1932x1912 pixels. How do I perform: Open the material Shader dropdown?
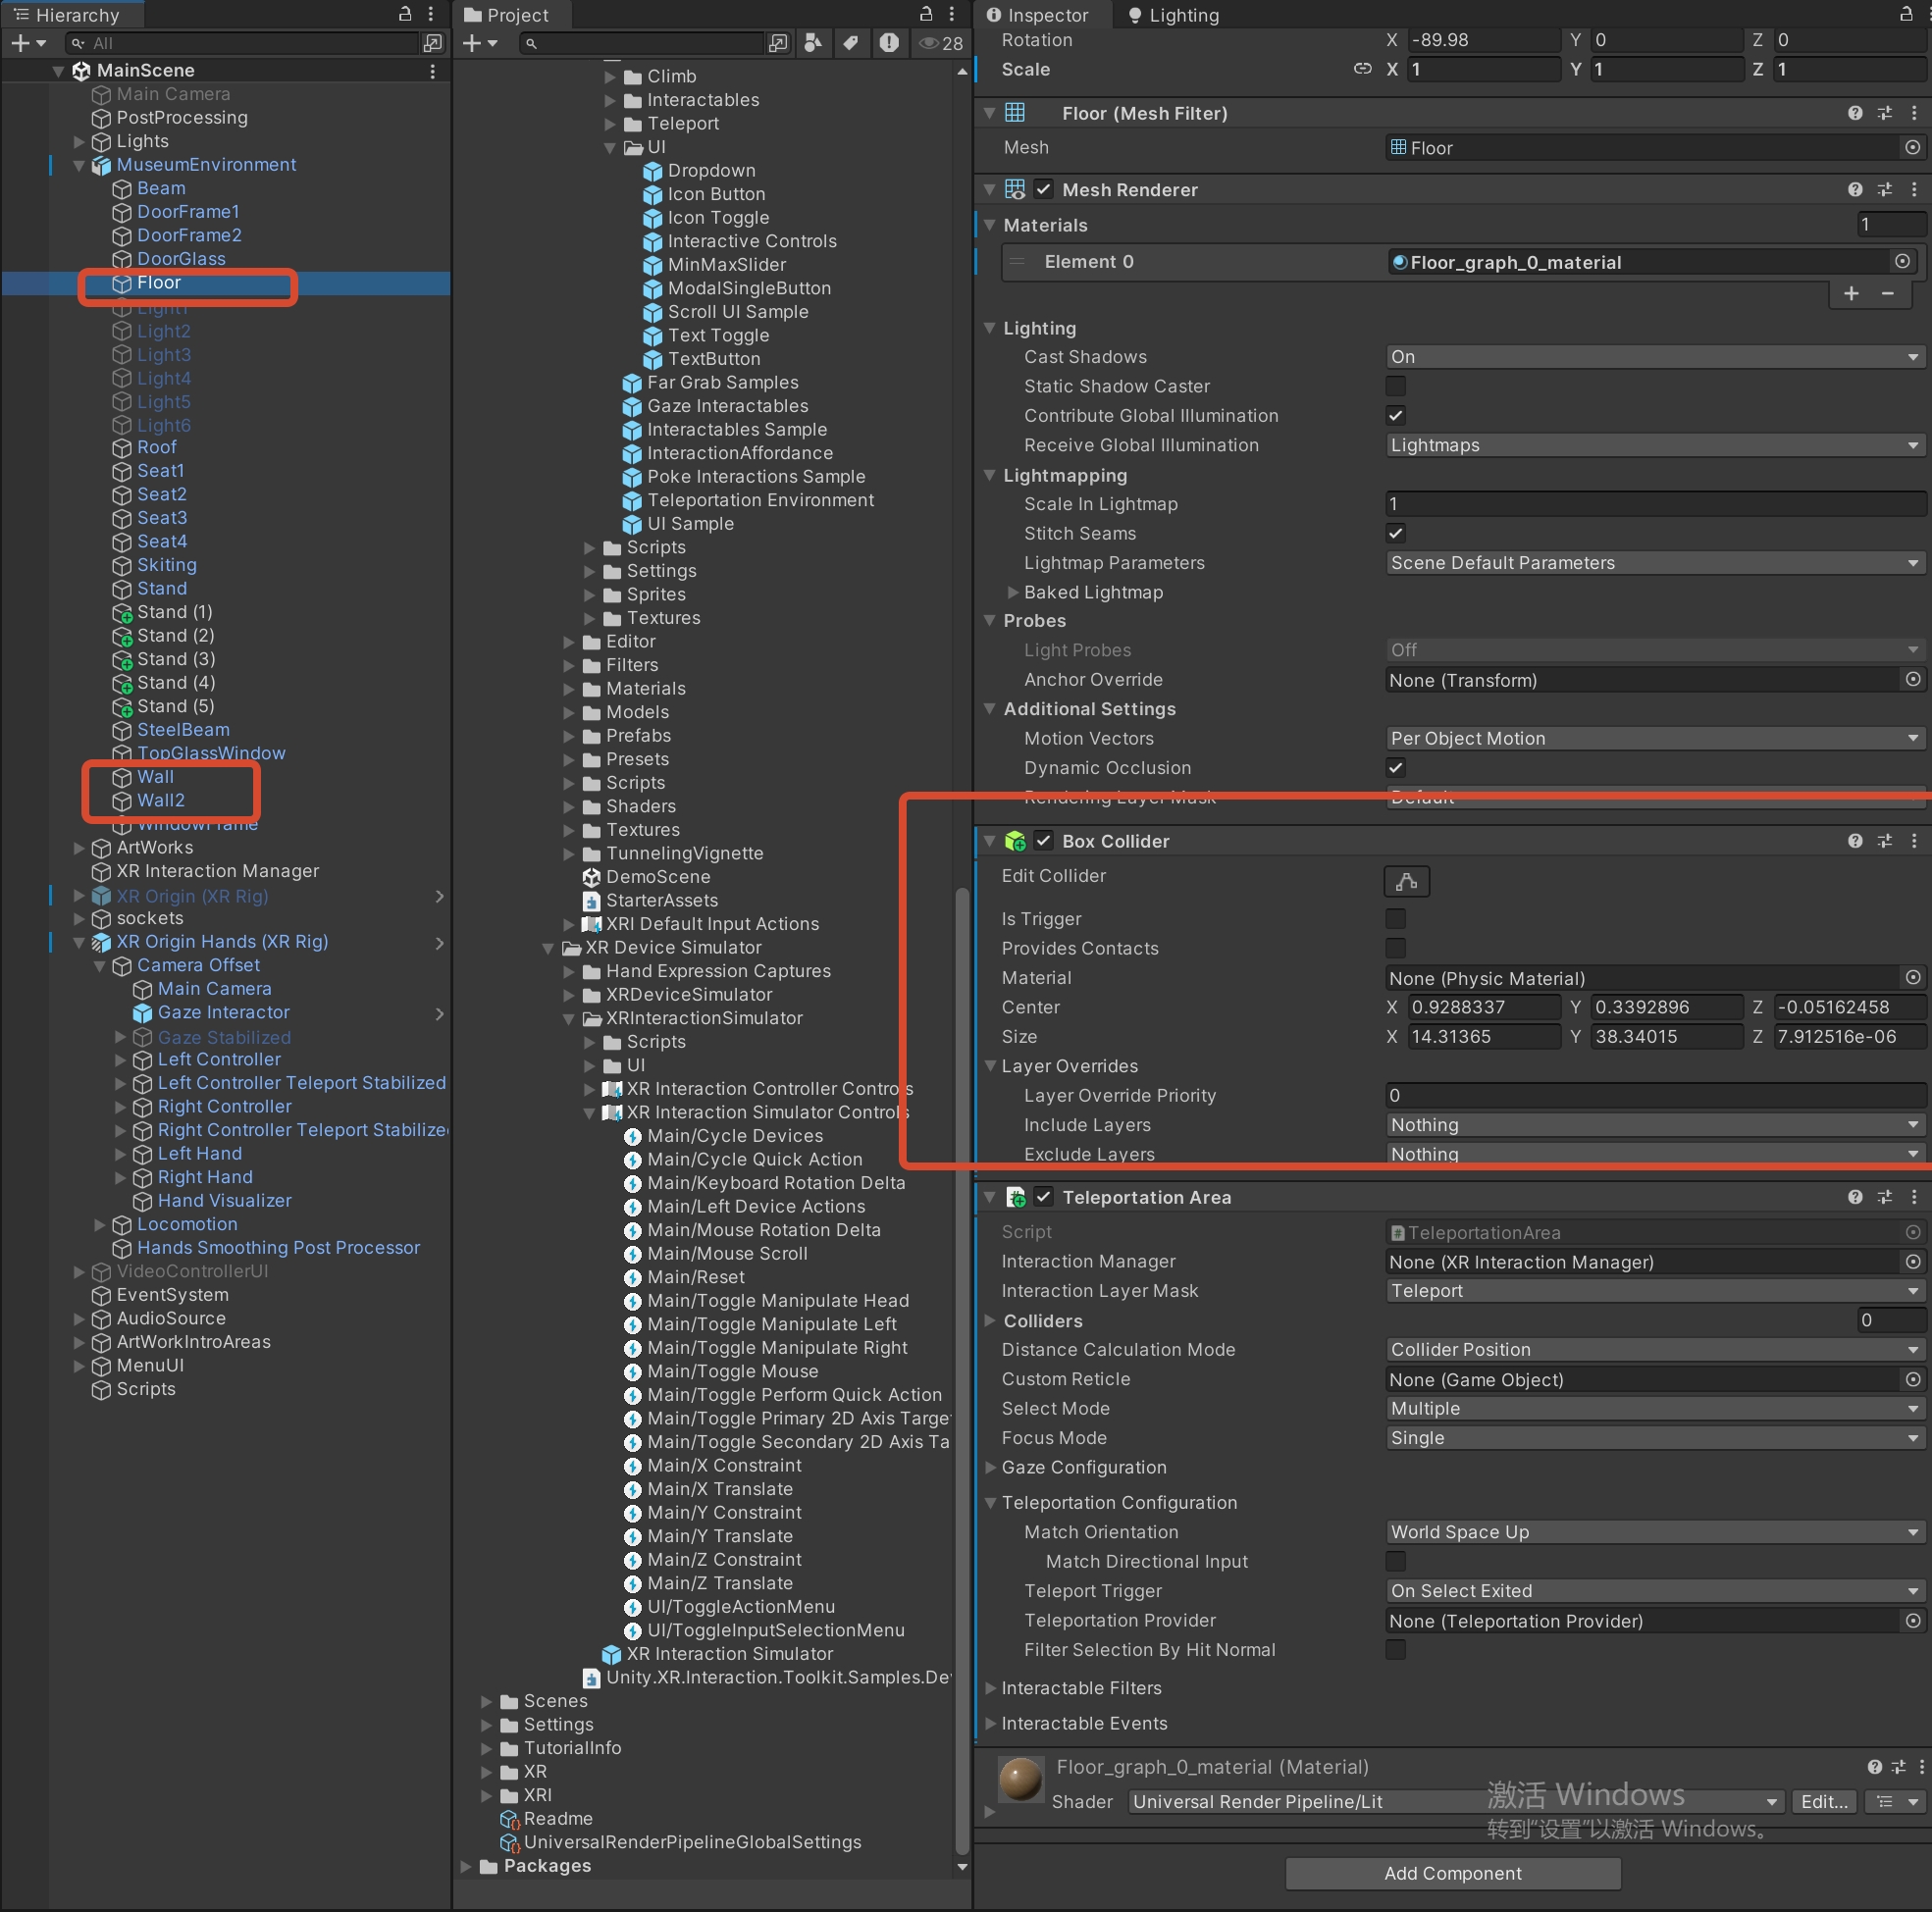coord(1455,1801)
